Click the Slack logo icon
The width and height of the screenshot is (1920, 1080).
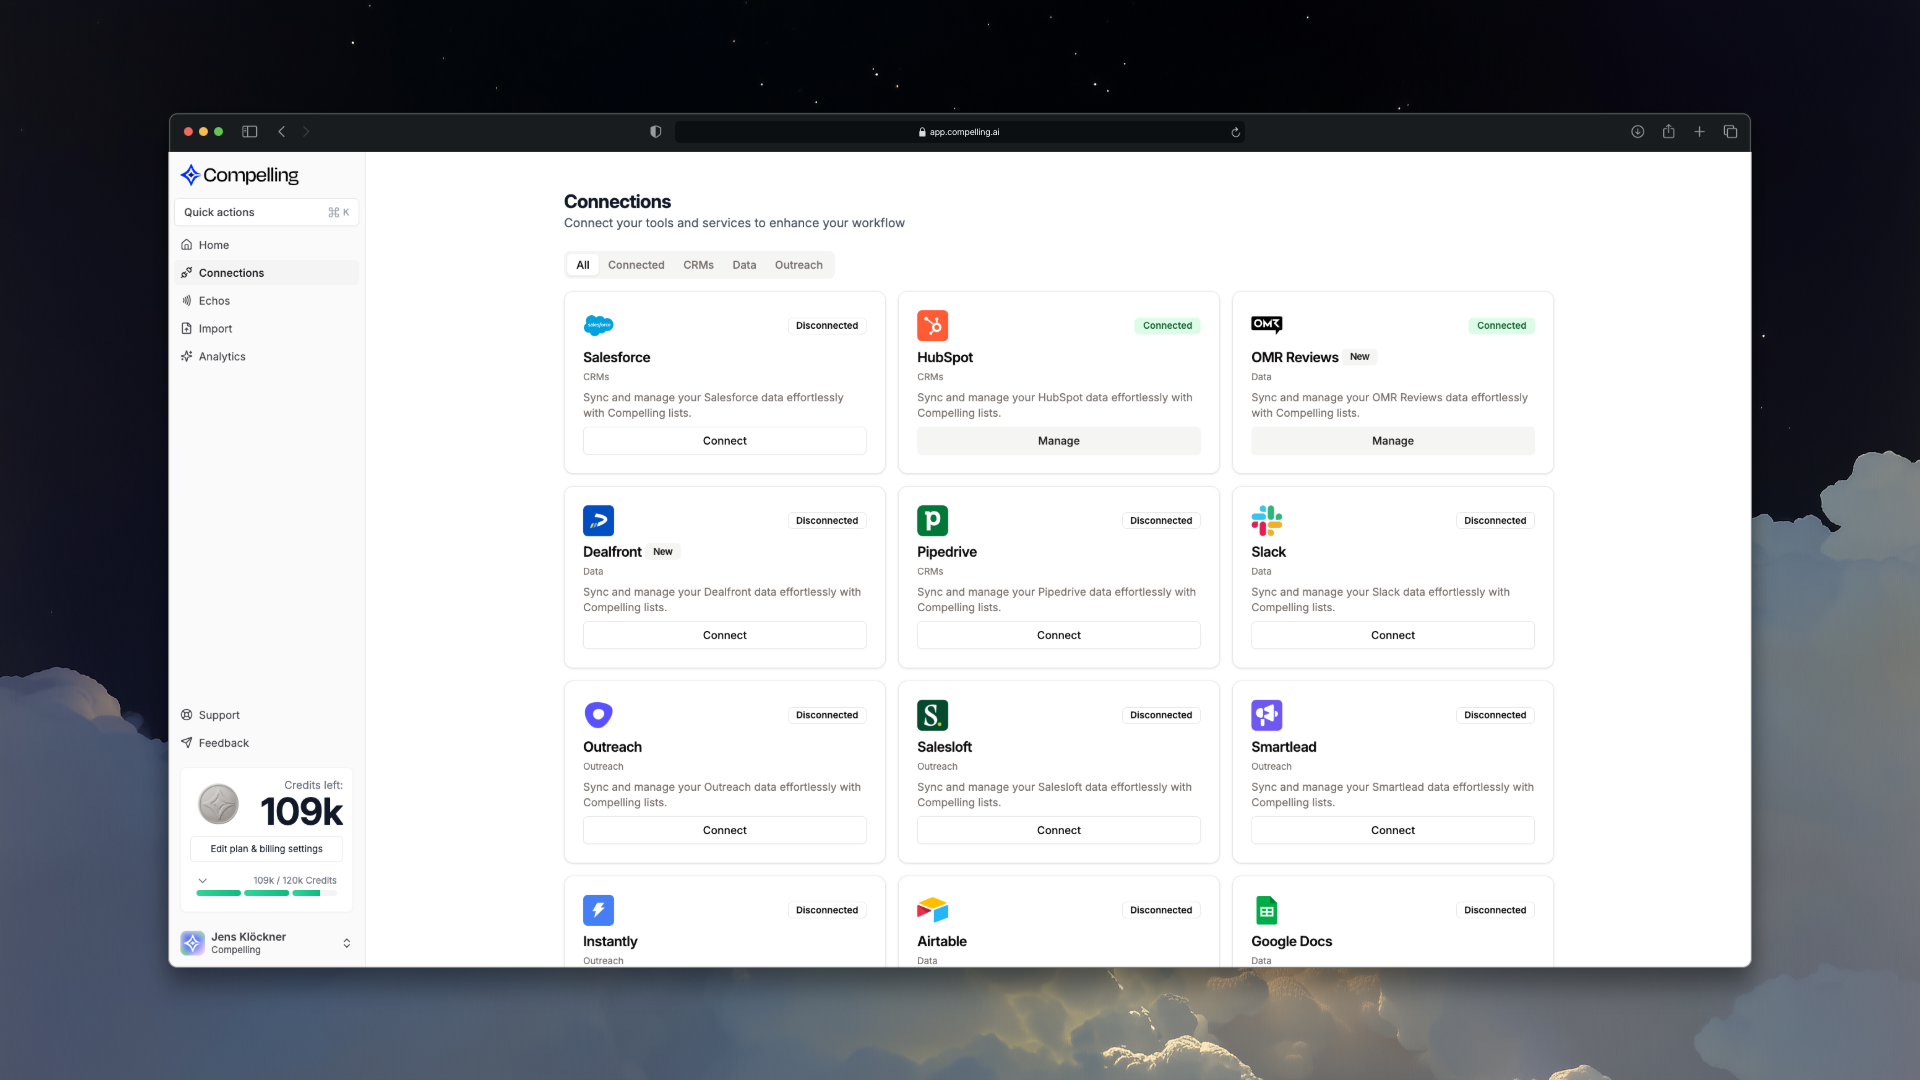pos(1266,520)
